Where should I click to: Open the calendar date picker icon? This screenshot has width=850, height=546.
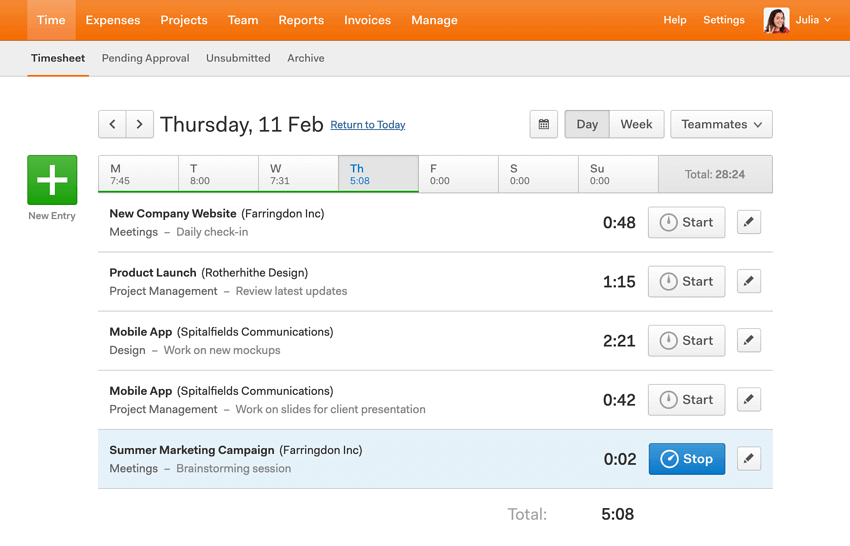click(544, 124)
